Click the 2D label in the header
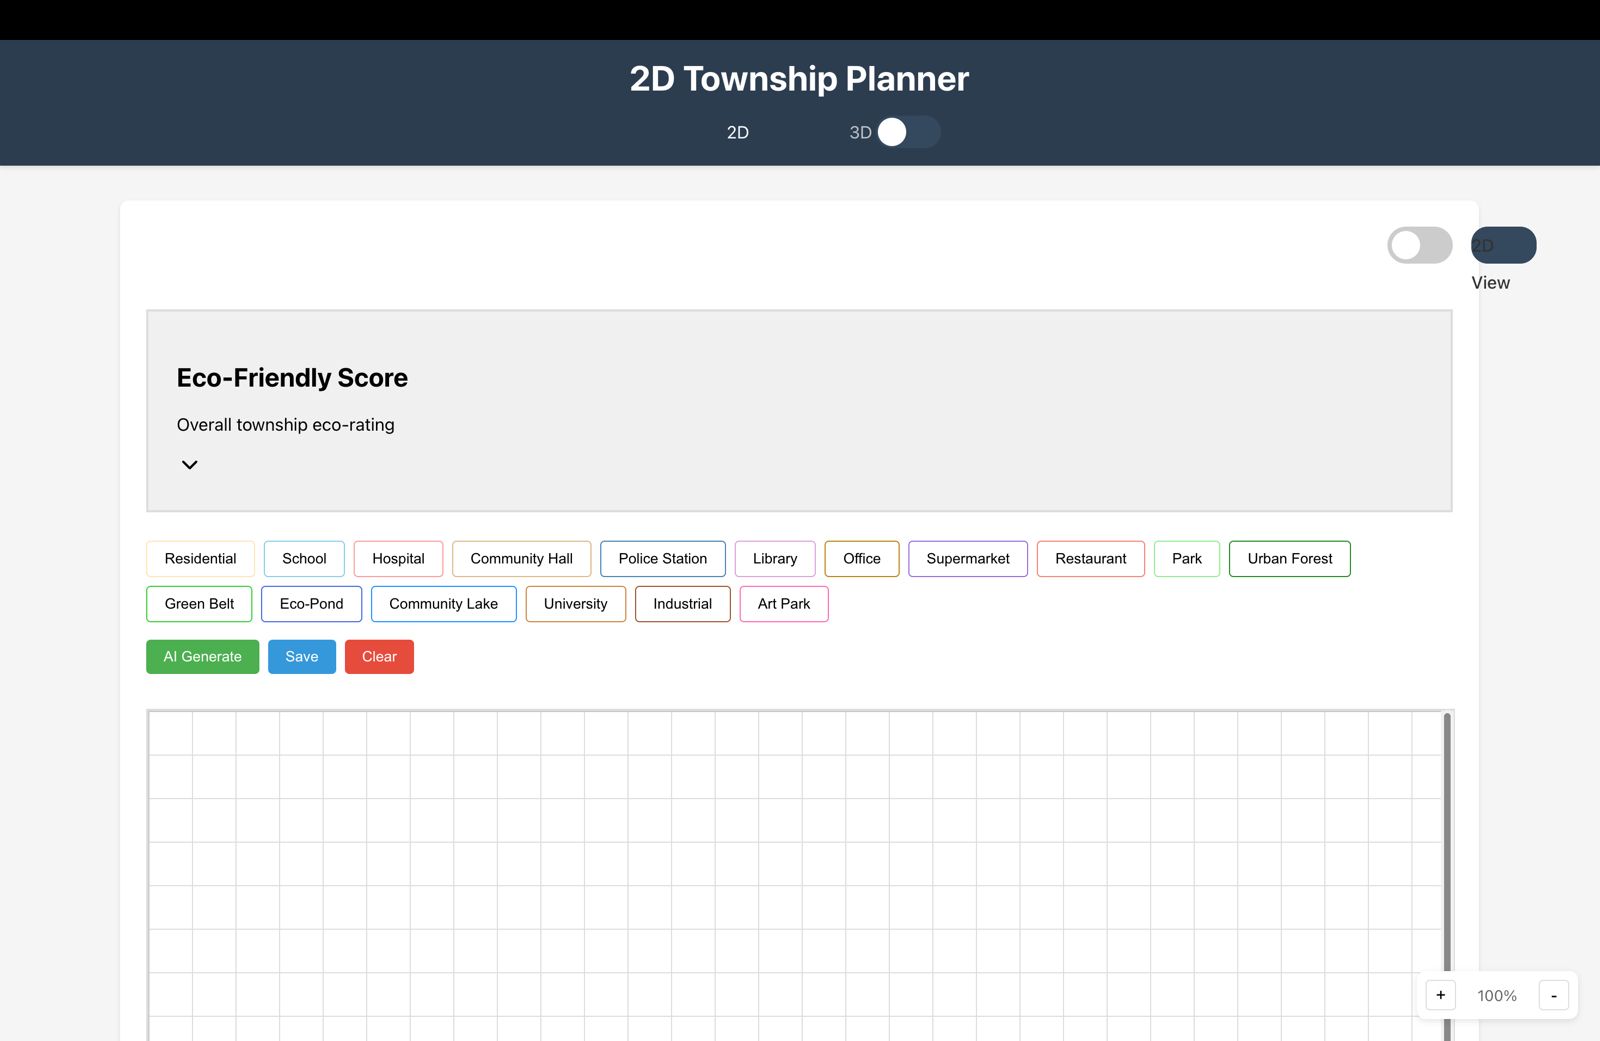This screenshot has width=1600, height=1041. coord(738,133)
